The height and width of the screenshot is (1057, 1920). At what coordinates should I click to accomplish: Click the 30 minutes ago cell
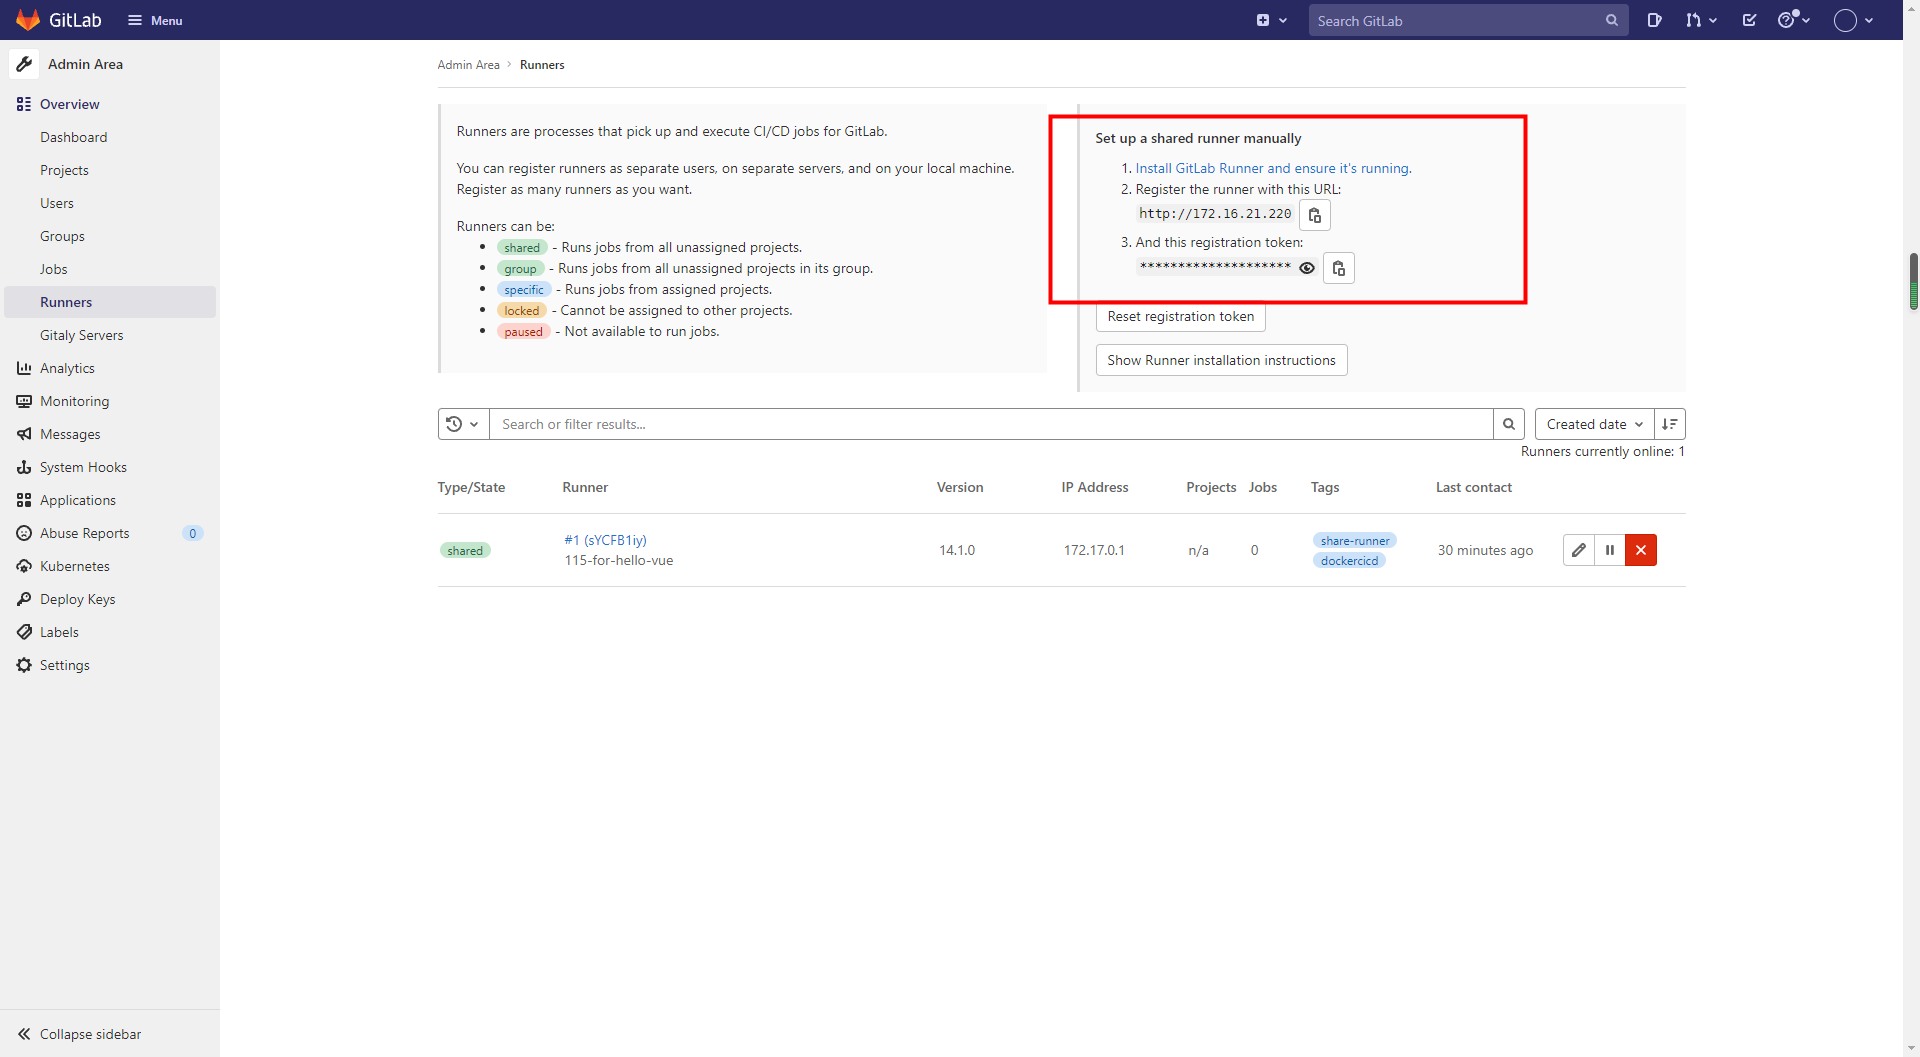tap(1485, 550)
